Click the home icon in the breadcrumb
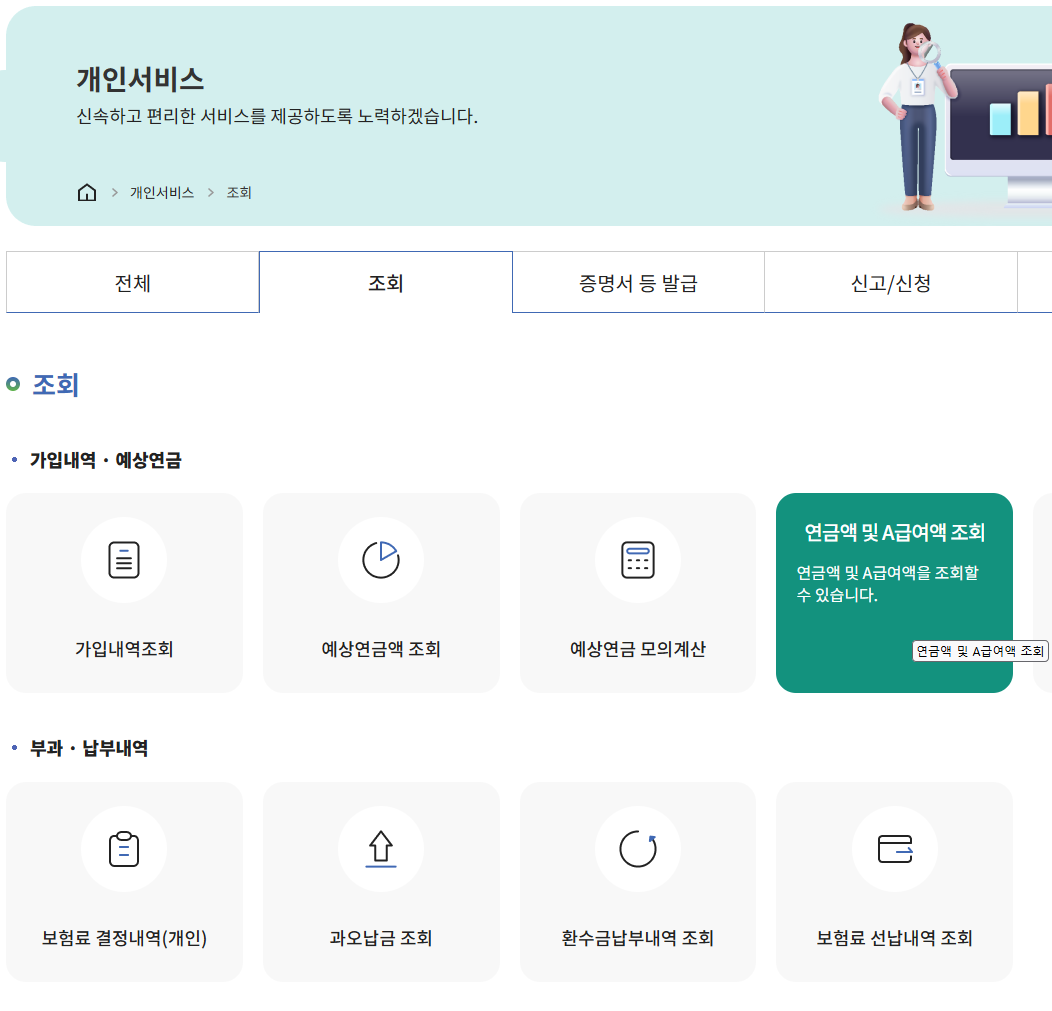Image resolution: width=1052 pixels, height=1011 pixels. pos(87,193)
